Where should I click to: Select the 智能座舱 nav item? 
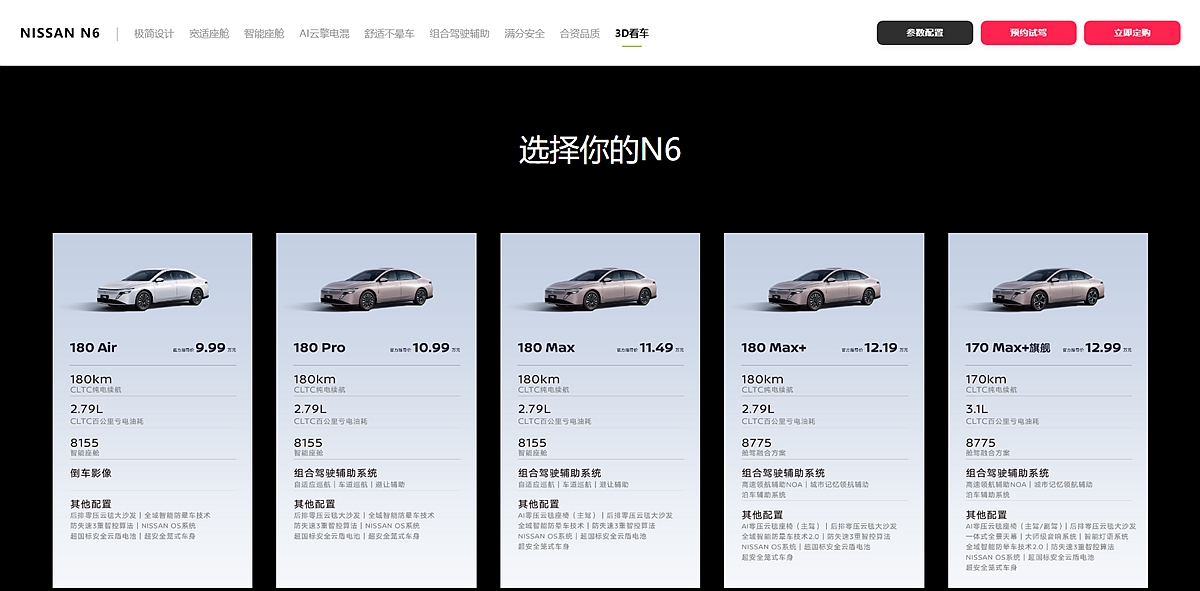point(264,33)
